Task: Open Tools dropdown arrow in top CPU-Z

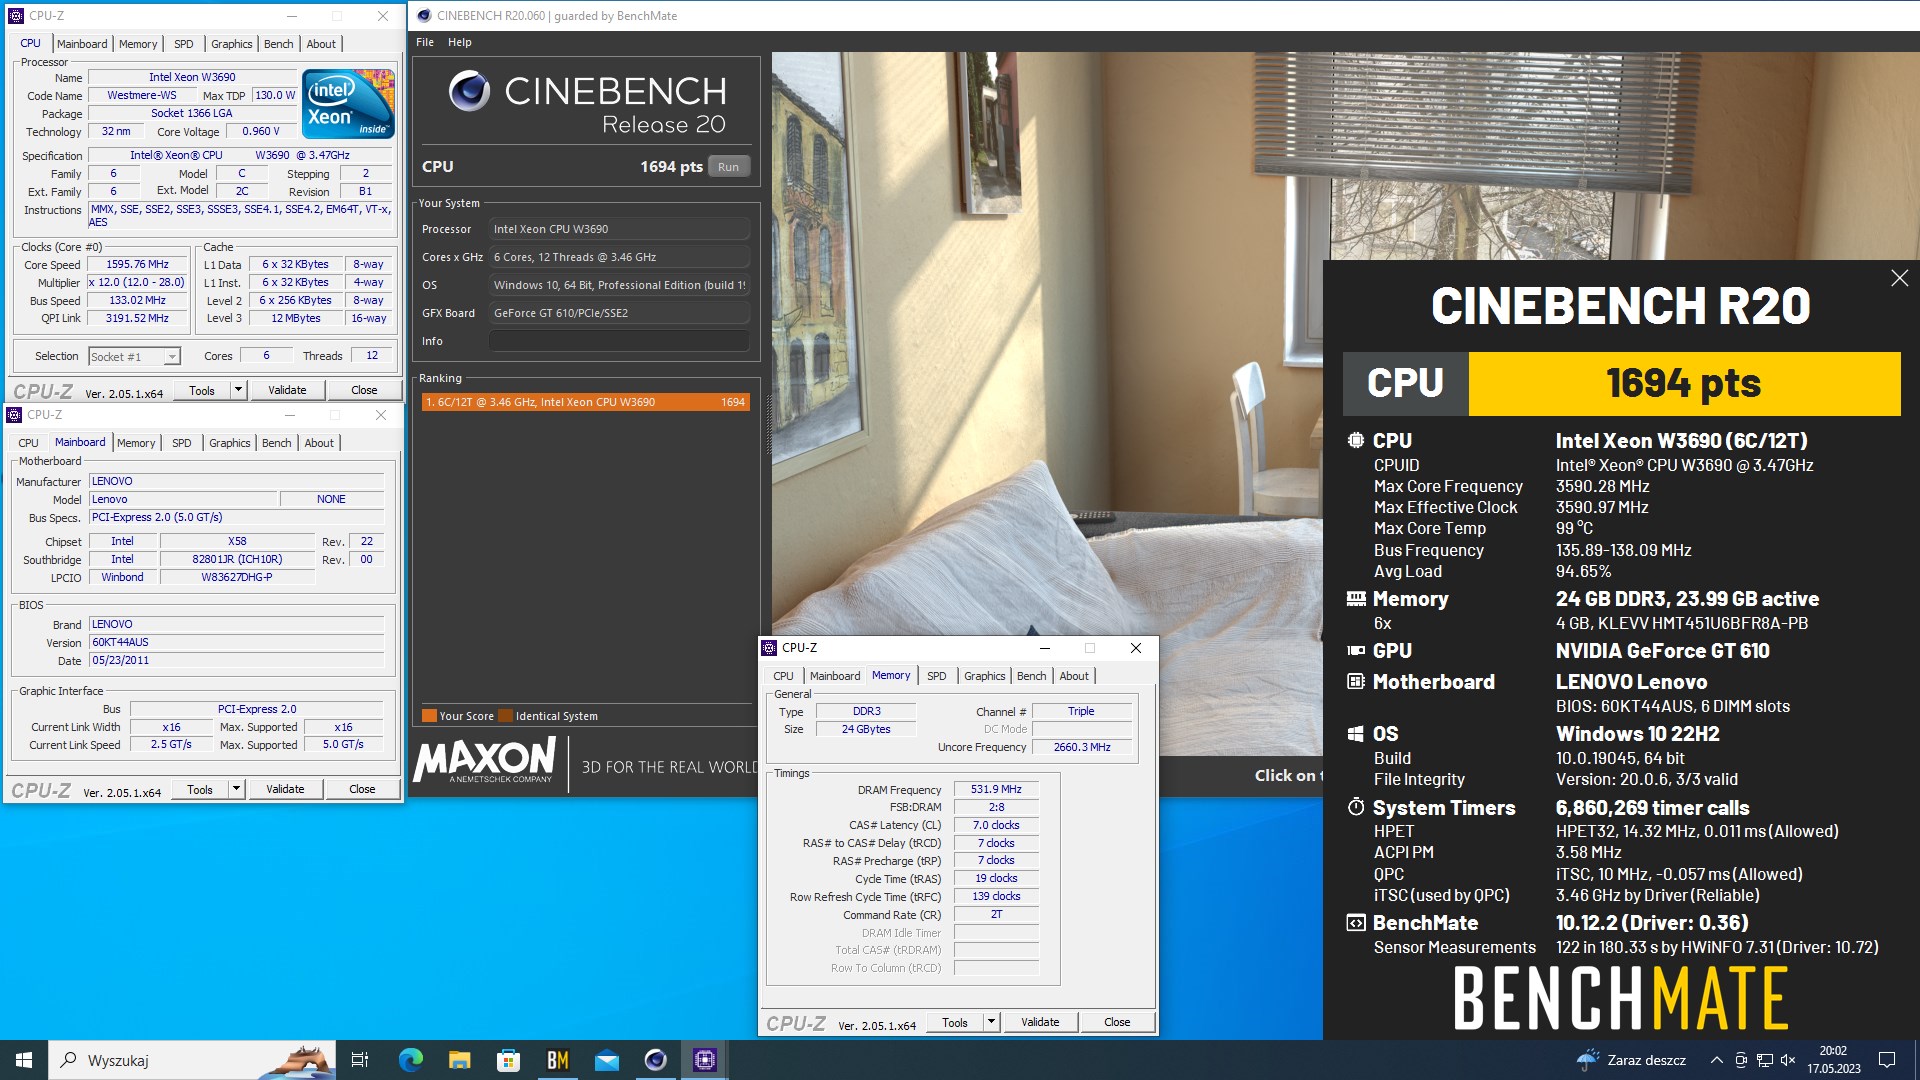Action: [x=238, y=390]
